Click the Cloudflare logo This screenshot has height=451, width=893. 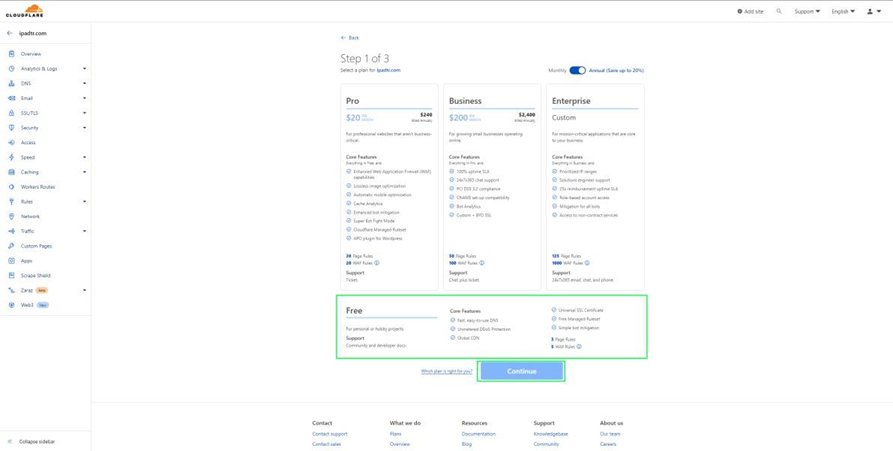(x=24, y=11)
